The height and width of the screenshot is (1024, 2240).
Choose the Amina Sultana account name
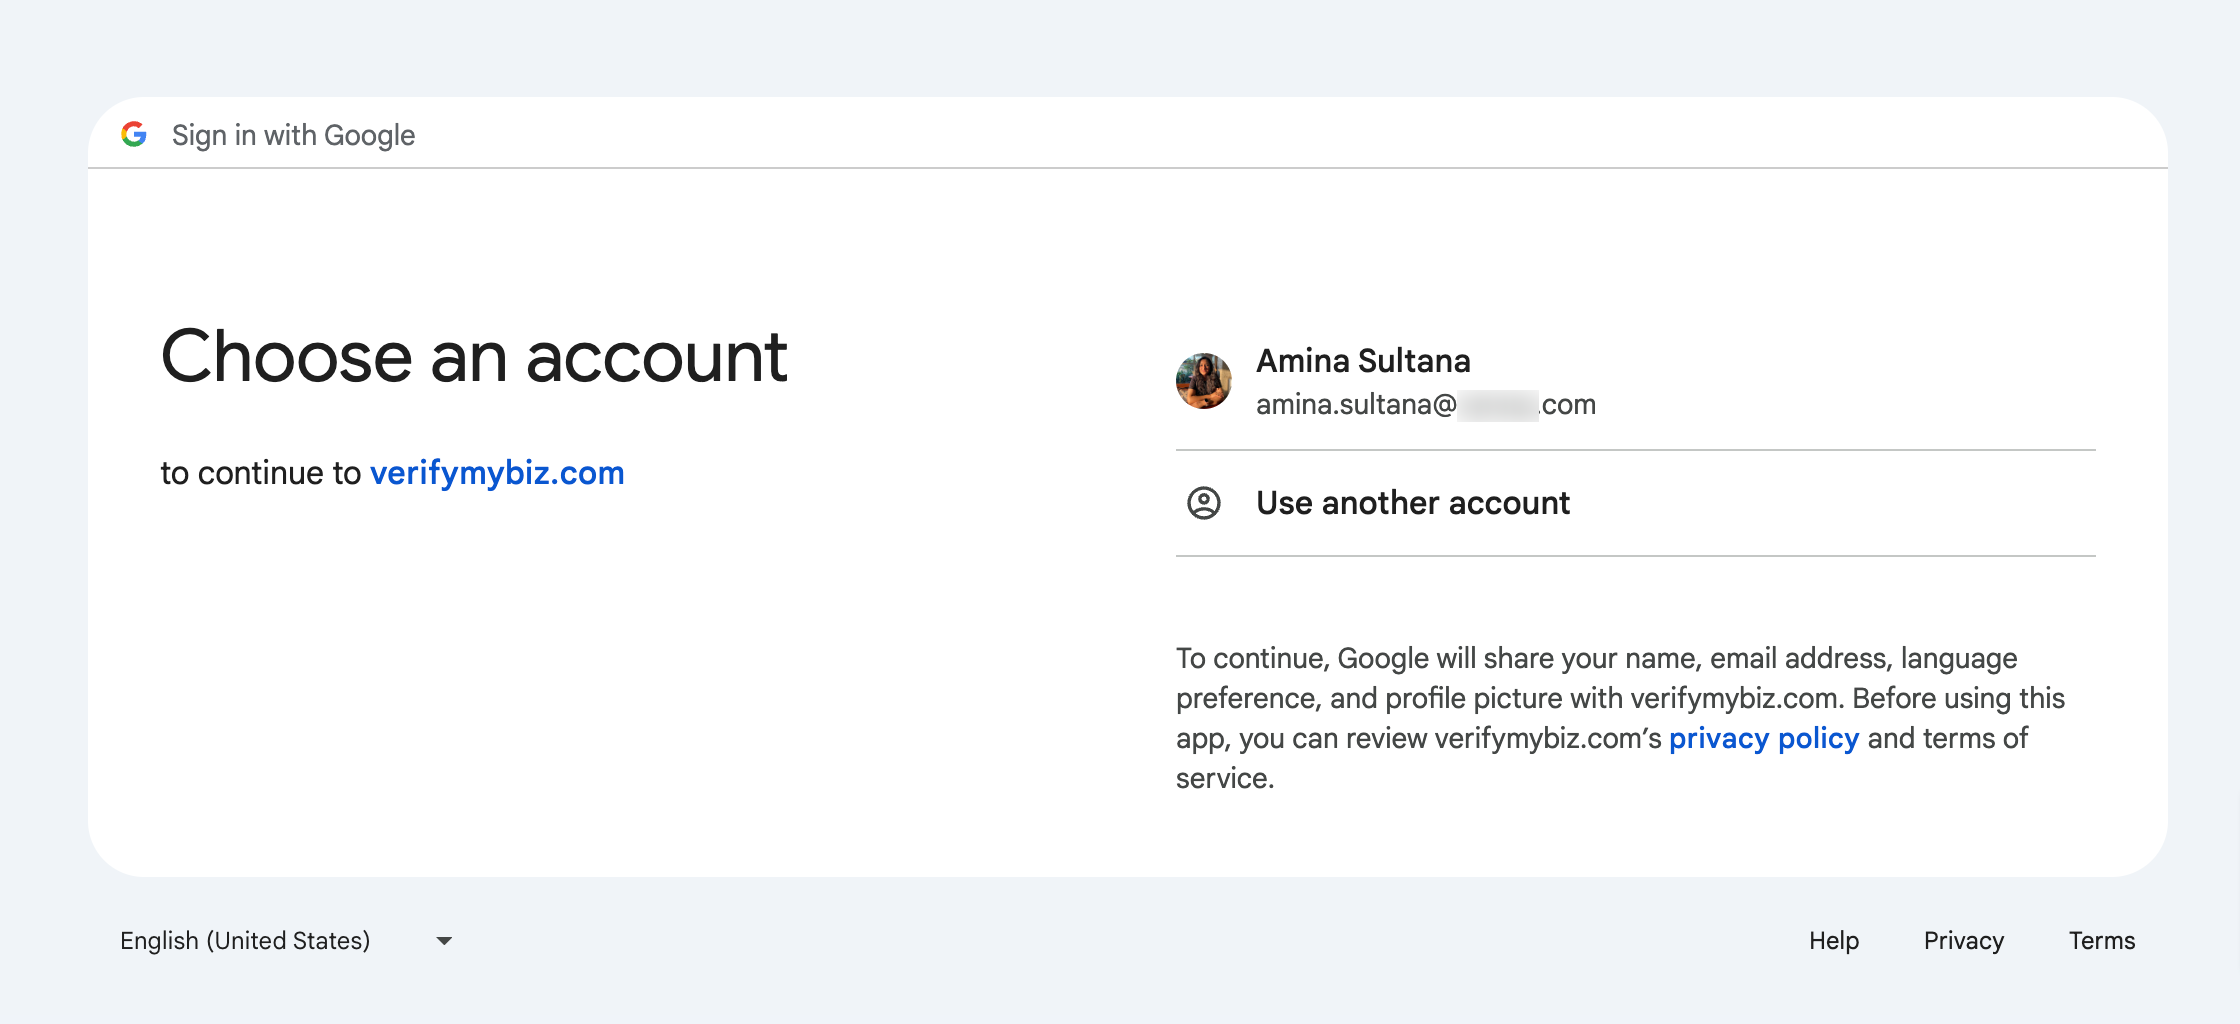[1363, 361]
